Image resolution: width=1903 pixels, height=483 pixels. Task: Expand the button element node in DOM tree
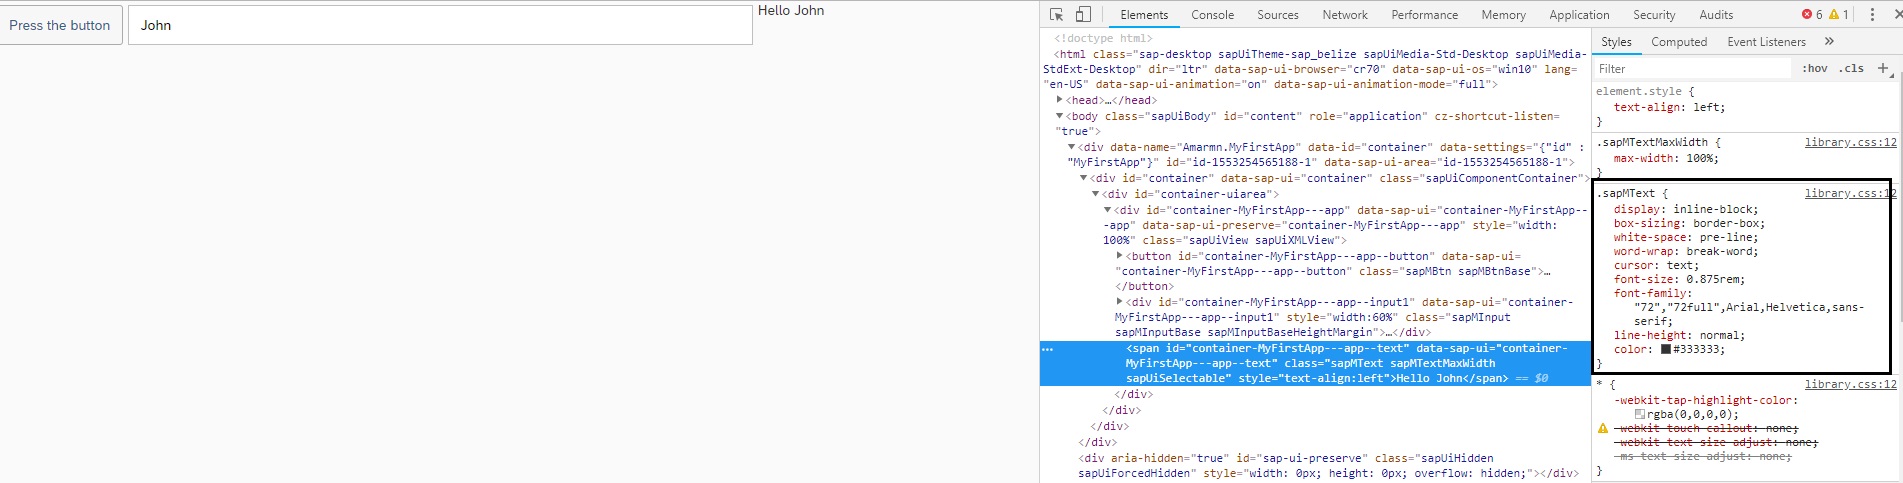pos(1120,256)
